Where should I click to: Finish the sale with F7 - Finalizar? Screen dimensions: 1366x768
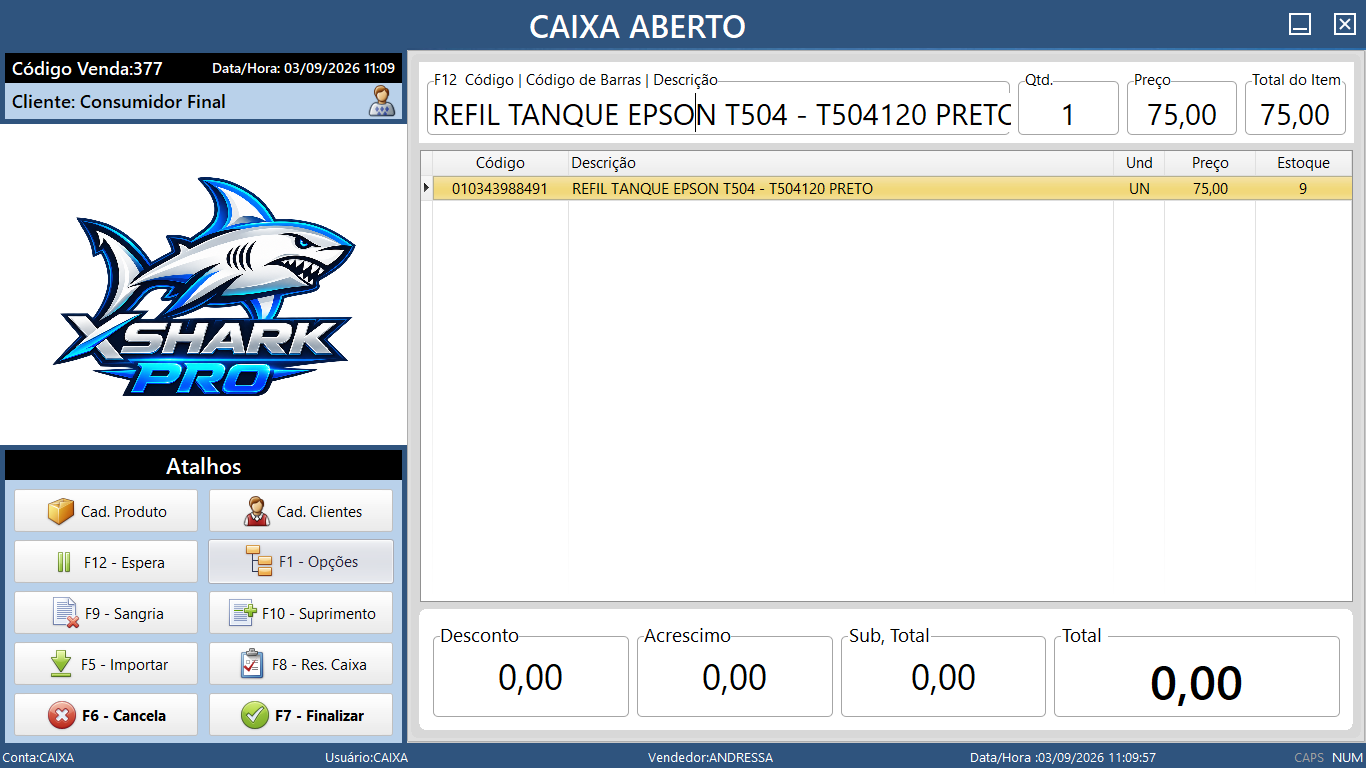click(301, 715)
